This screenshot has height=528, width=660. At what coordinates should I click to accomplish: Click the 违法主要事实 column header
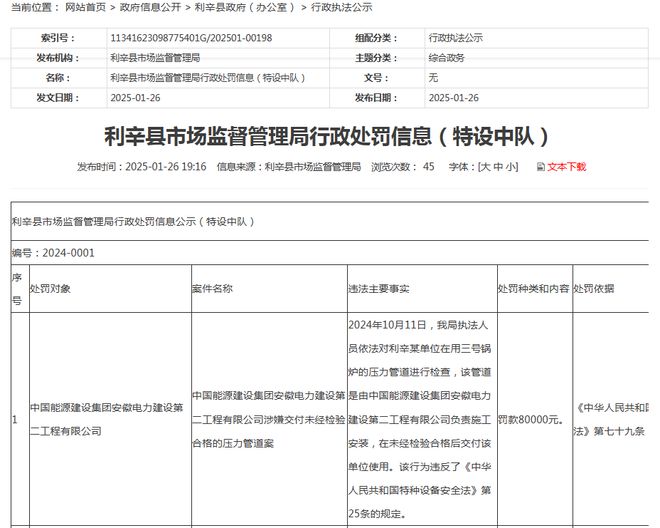pos(423,289)
